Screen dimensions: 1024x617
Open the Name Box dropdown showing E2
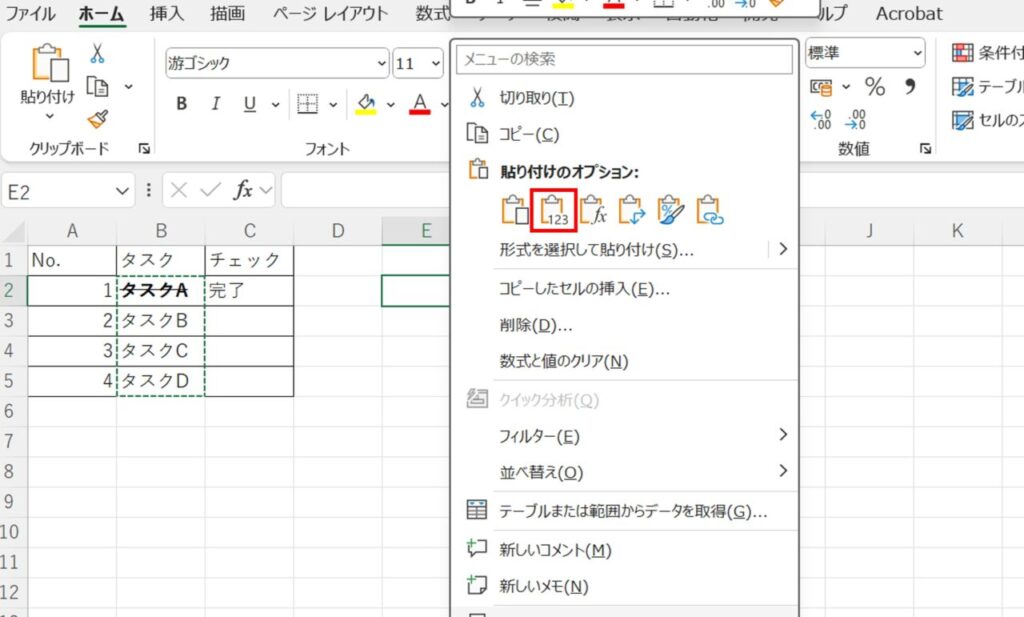(121, 191)
